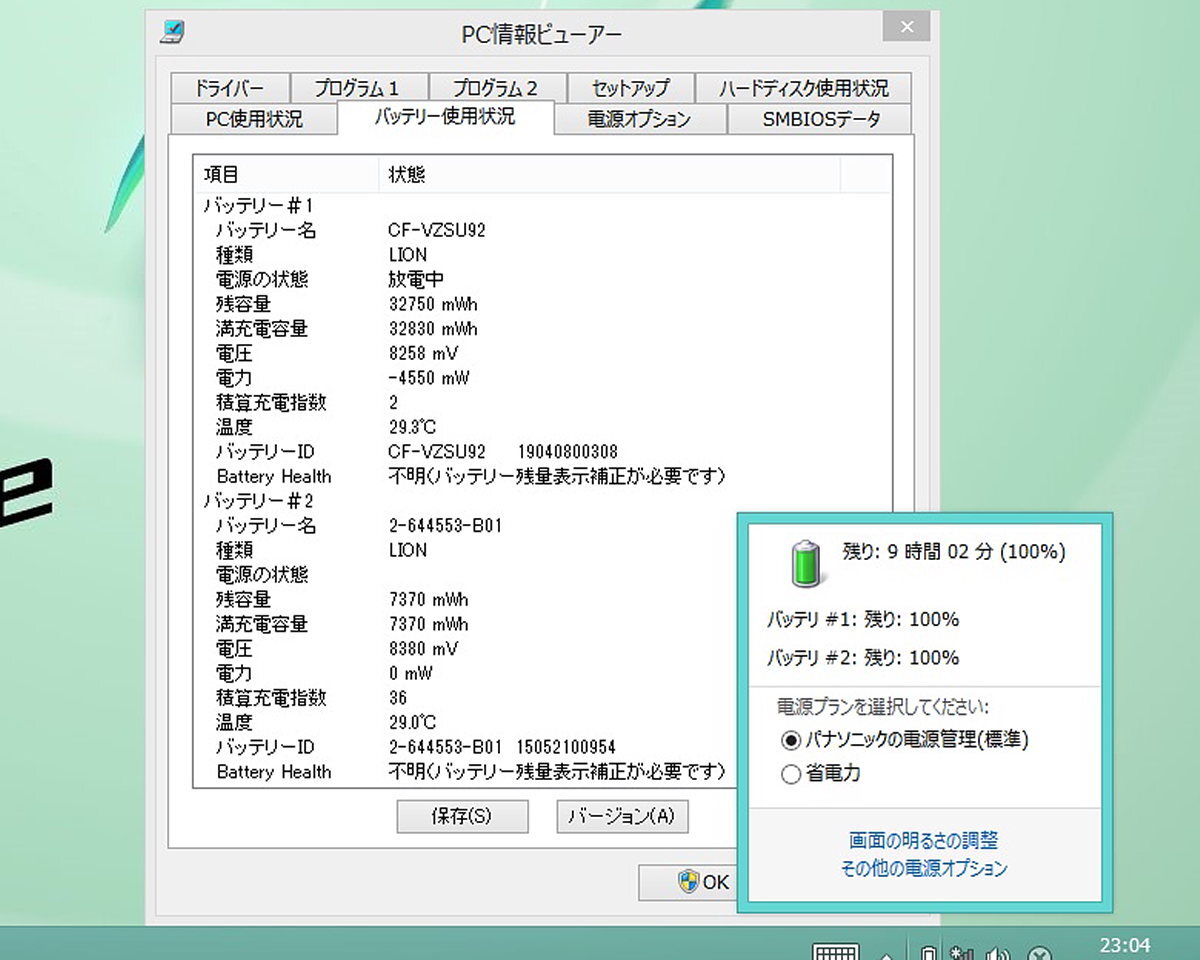Click the battery tray icon
Screen dimensions: 1200x960
pos(928,953)
